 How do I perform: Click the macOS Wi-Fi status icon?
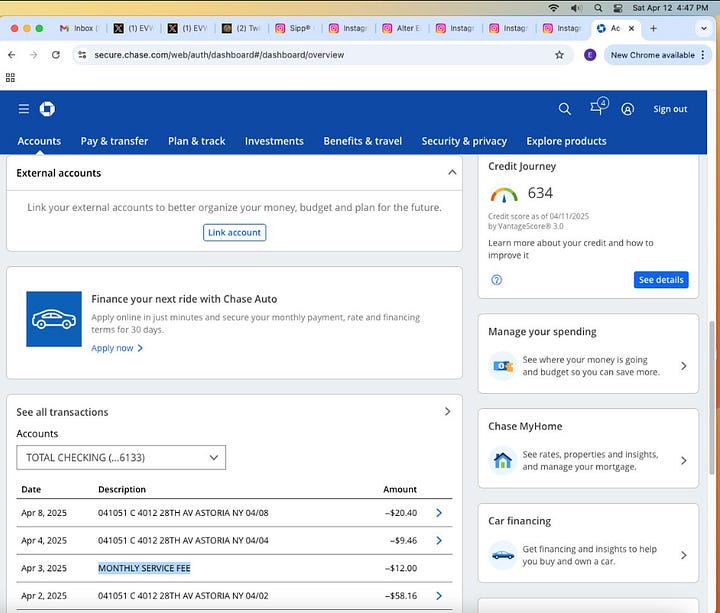(x=553, y=8)
